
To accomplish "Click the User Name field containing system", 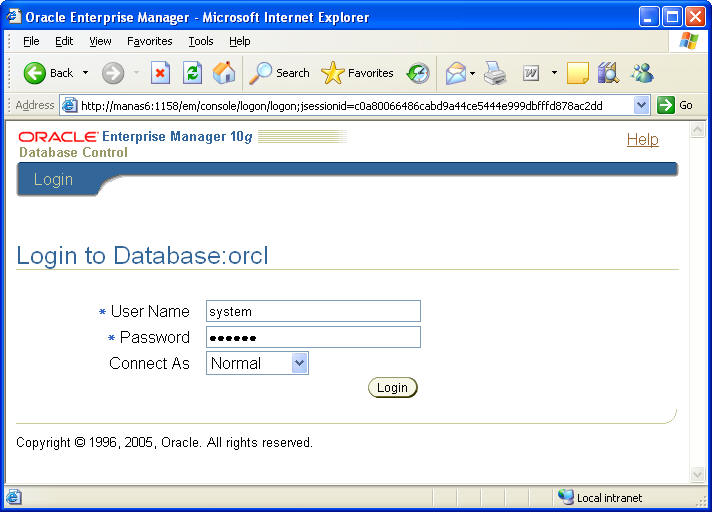I will tap(313, 311).
